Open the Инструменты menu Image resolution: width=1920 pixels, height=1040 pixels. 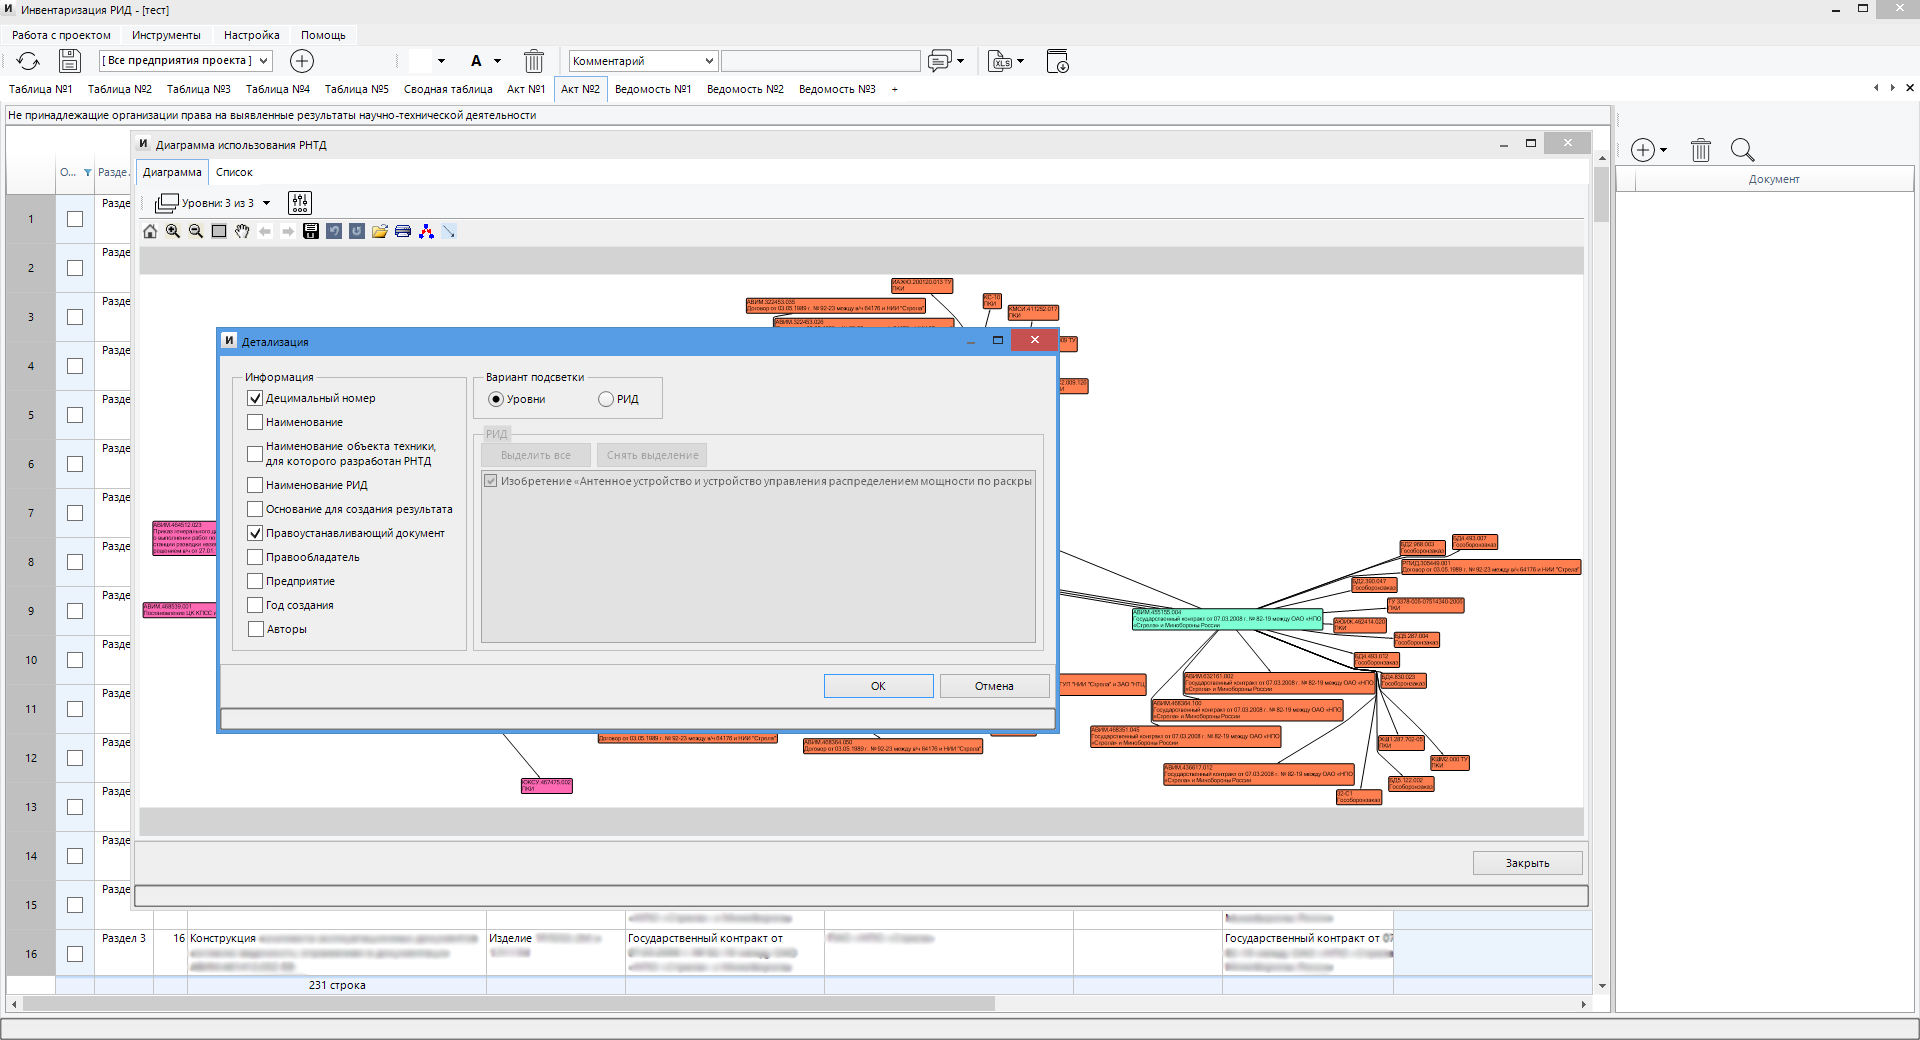166,35
